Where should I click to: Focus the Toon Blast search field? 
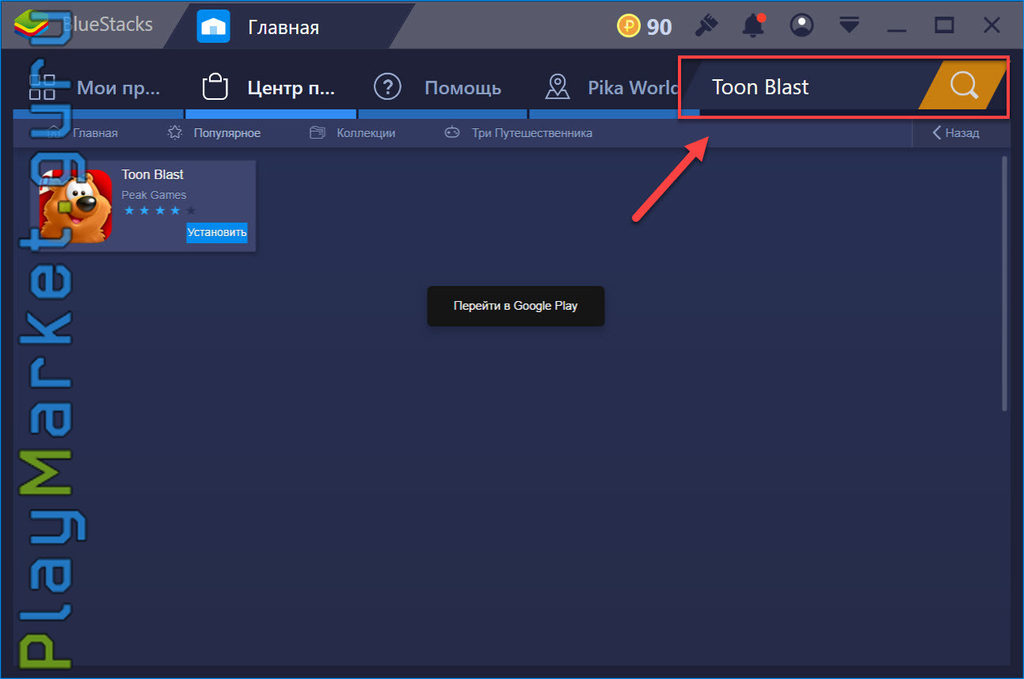(808, 87)
